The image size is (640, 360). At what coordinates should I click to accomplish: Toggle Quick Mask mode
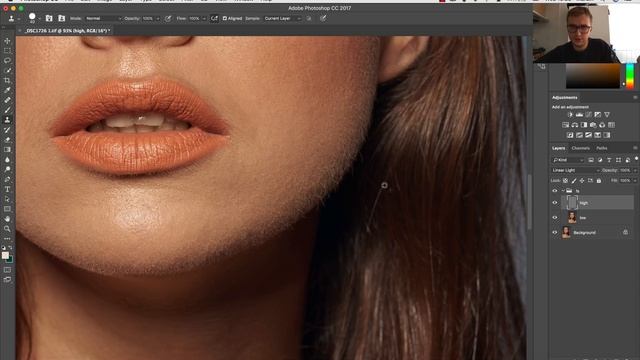[x=7, y=270]
